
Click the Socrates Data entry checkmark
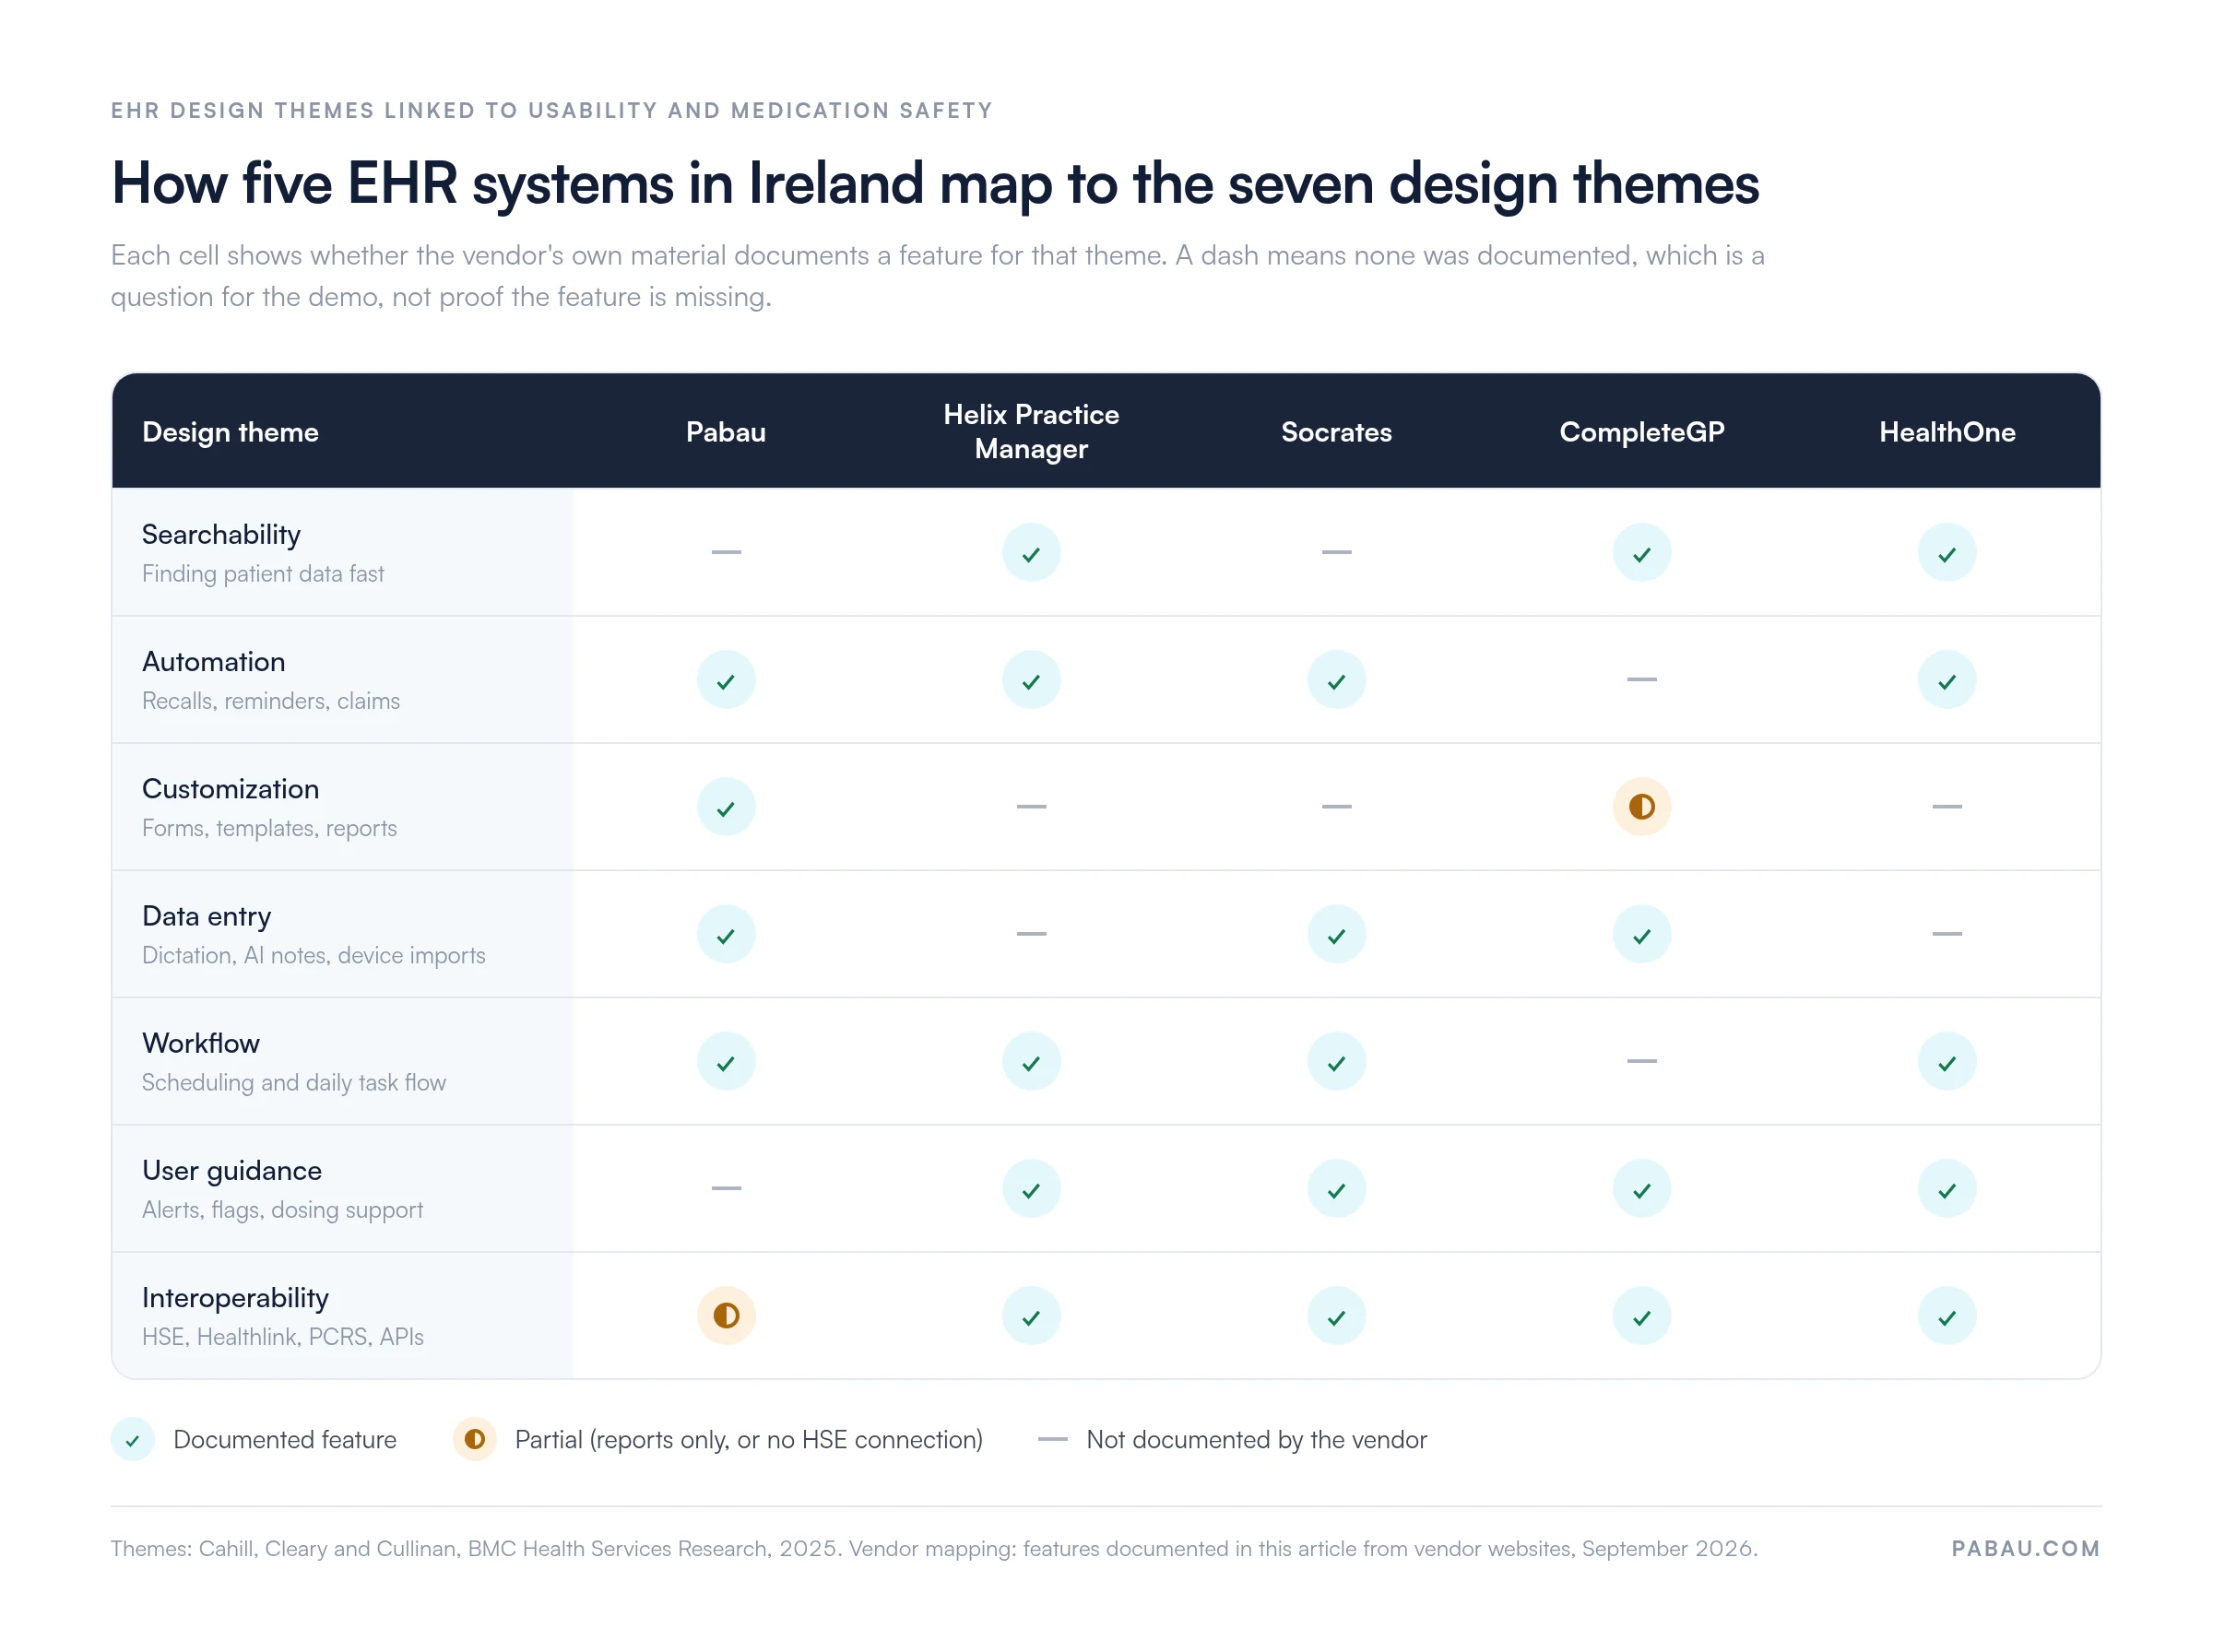tap(1336, 934)
